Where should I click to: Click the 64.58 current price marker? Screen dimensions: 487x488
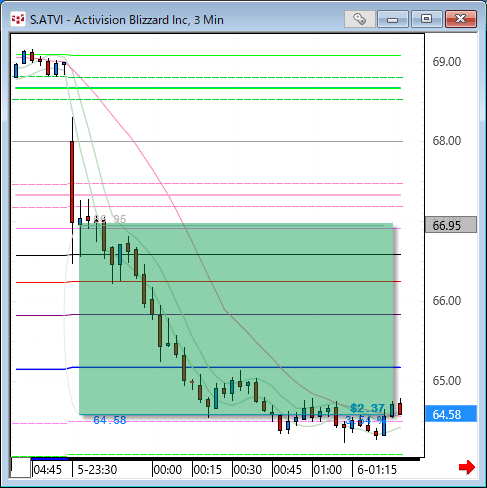coord(451,414)
